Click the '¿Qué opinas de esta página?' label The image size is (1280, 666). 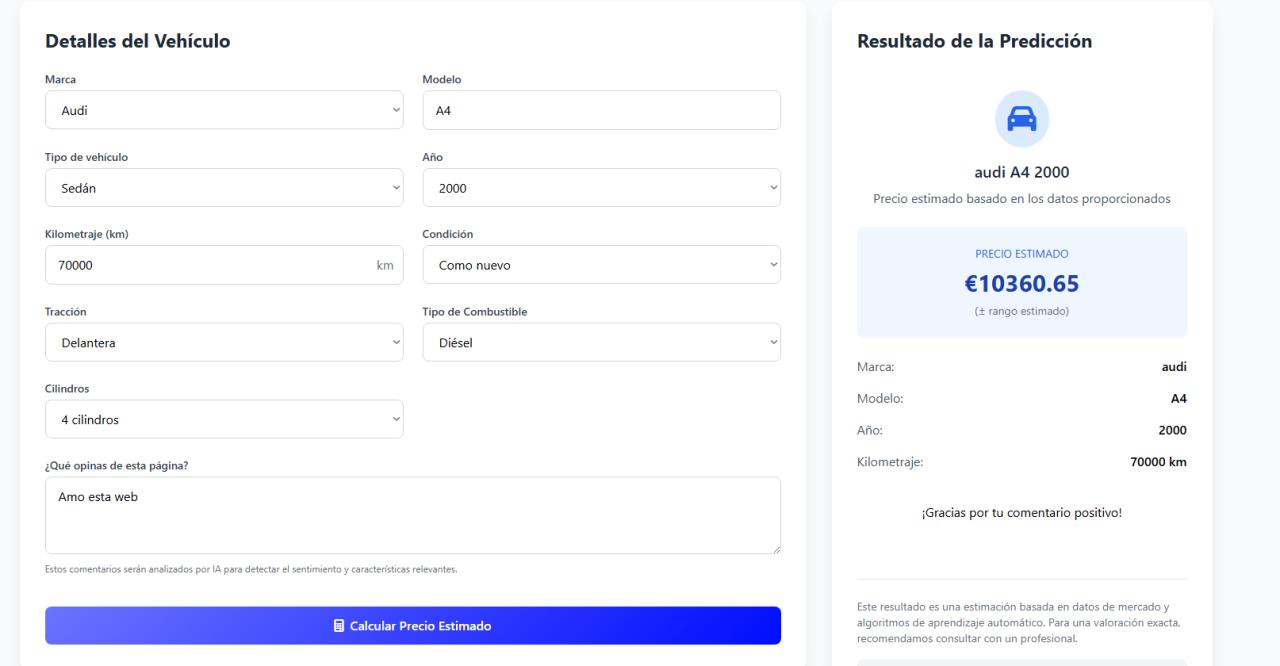pos(114,466)
